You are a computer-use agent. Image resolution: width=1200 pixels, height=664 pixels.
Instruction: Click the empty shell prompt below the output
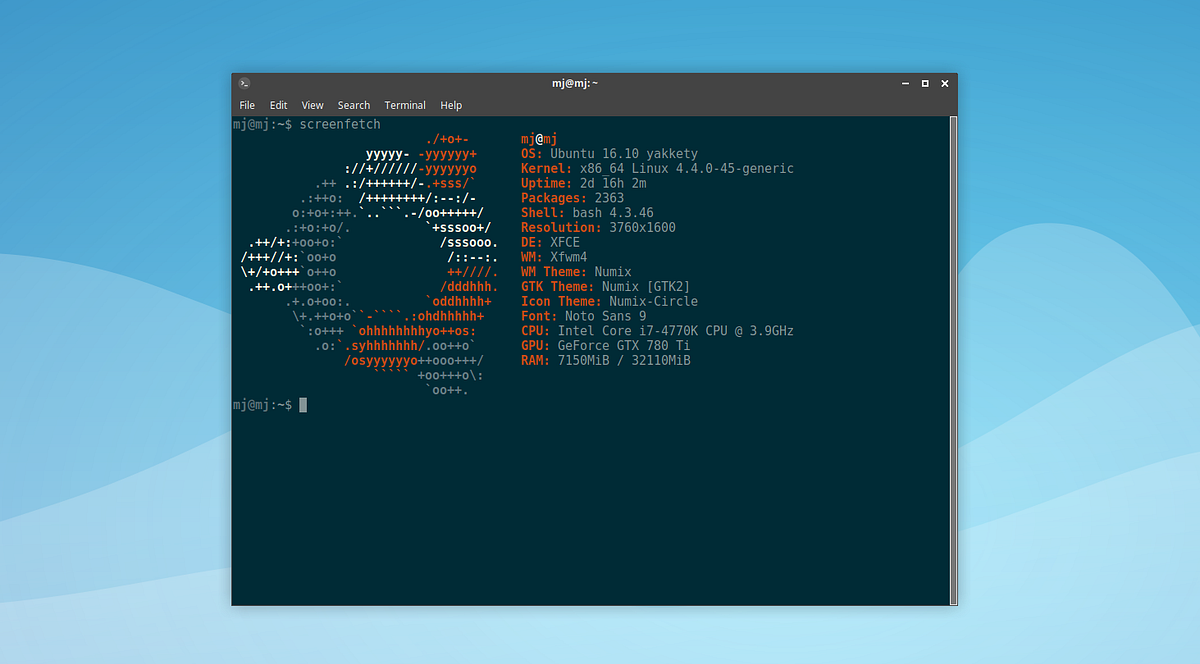tap(262, 404)
